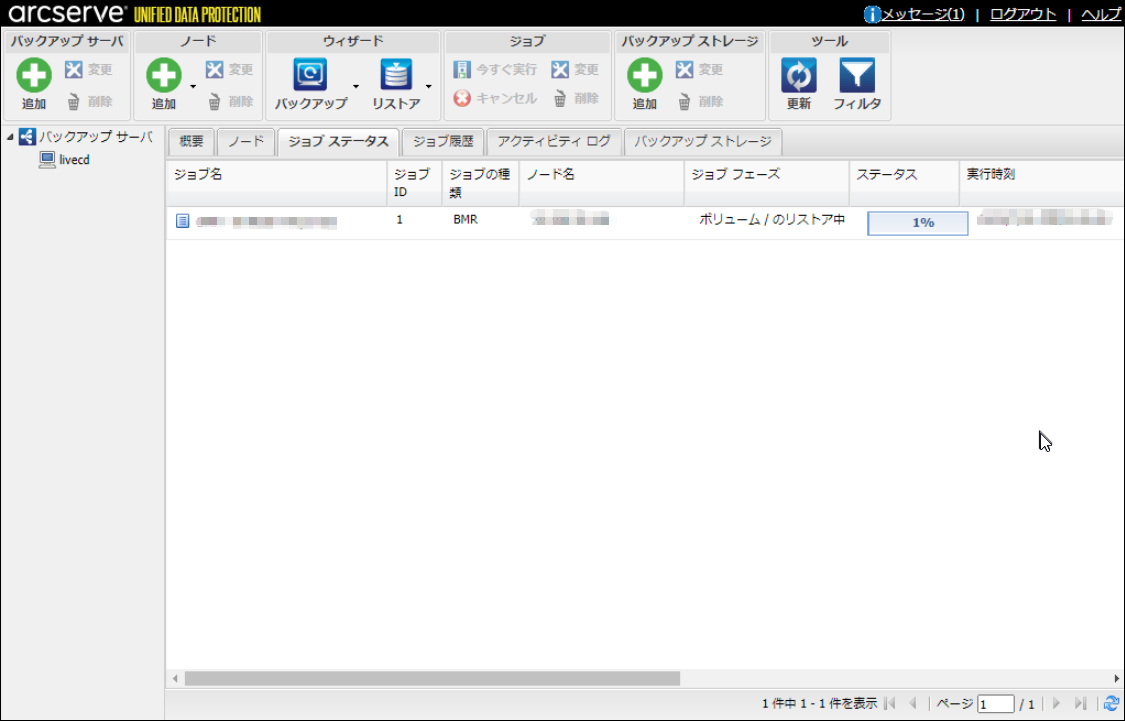The width and height of the screenshot is (1125, 721).
Task: Open the Backup wizard dropdown arrow
Action: pos(355,86)
